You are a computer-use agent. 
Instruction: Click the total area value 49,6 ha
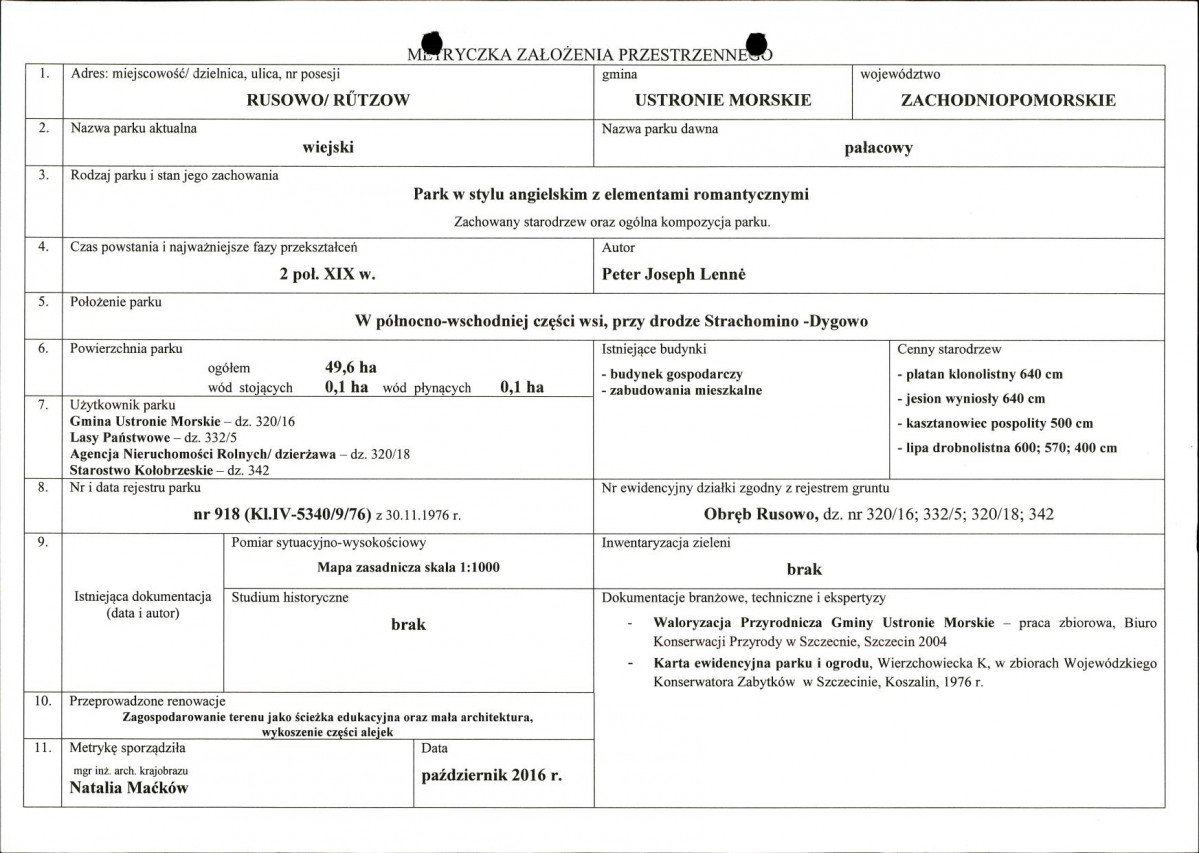[351, 368]
